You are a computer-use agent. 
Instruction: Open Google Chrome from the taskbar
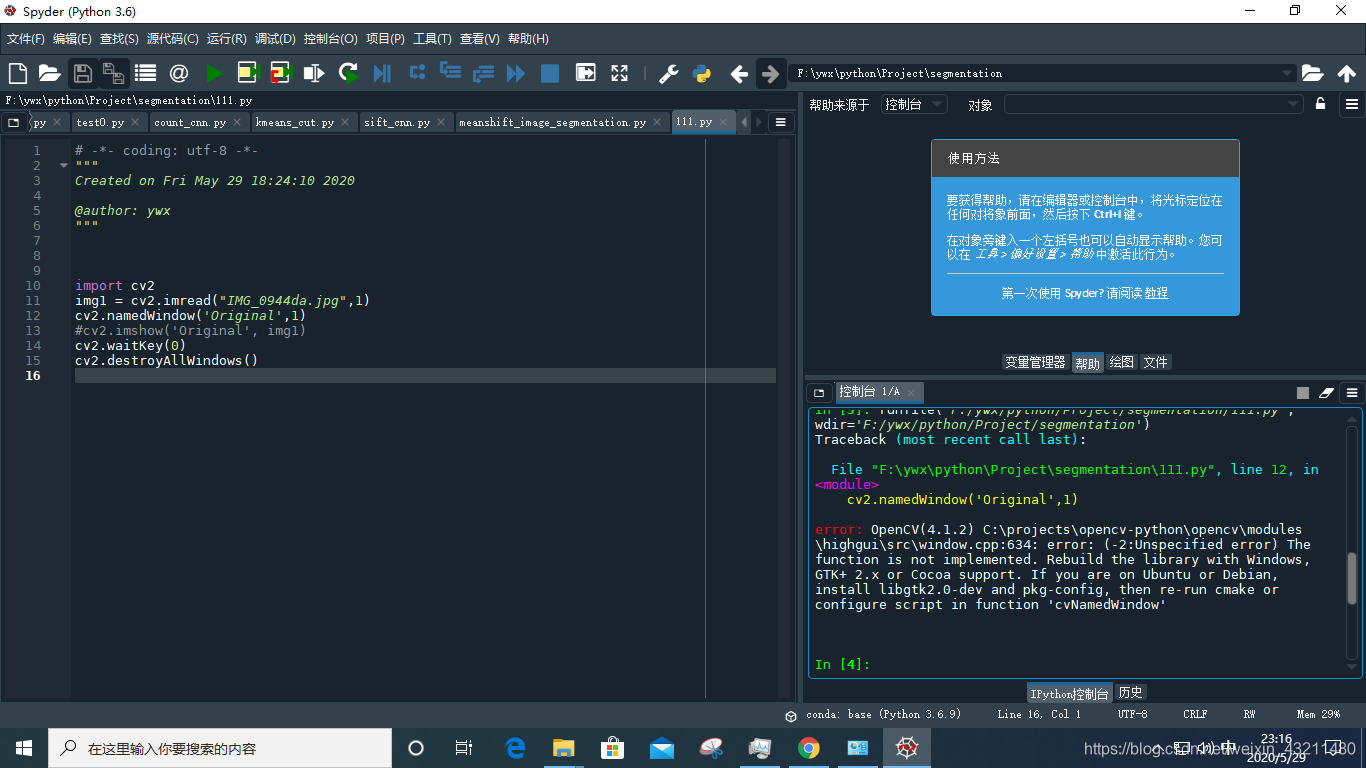point(810,747)
